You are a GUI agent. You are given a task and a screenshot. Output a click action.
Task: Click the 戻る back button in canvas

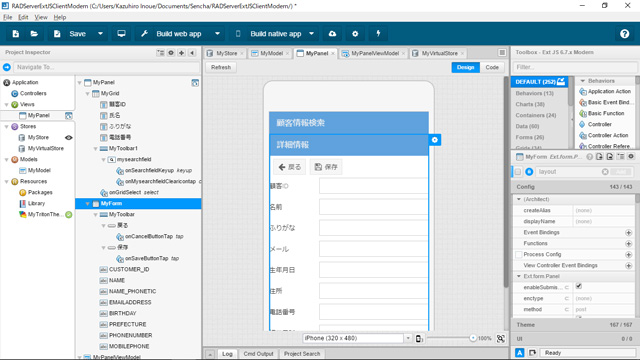(289, 167)
